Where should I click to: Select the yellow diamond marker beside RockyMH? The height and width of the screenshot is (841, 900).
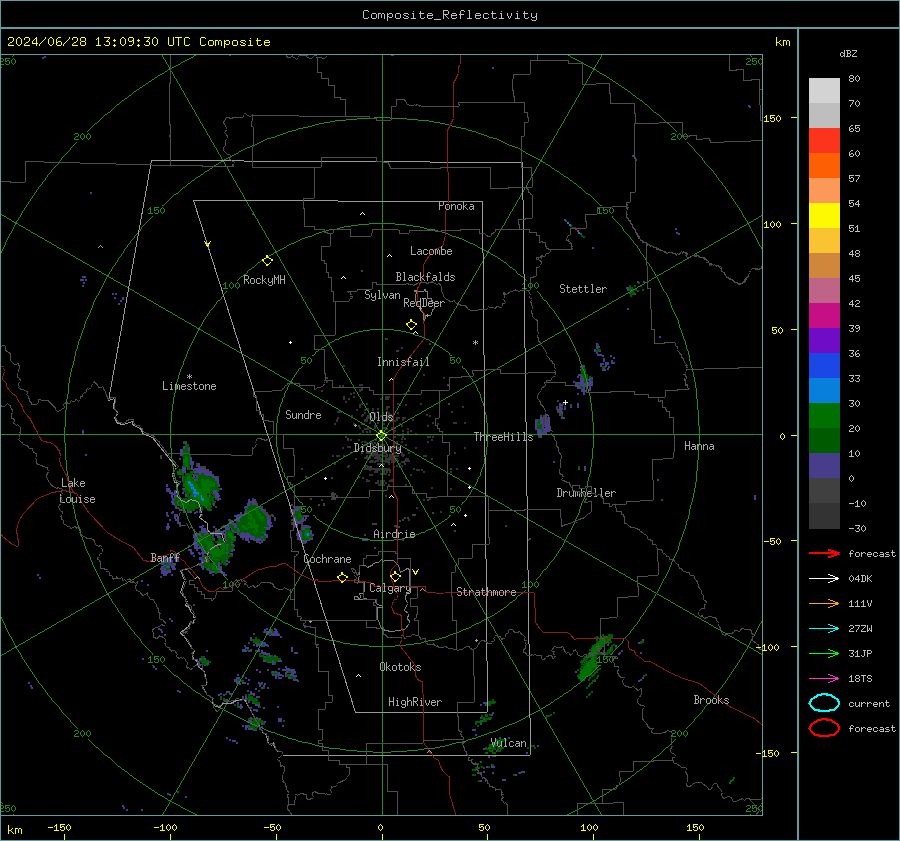pyautogui.click(x=267, y=261)
